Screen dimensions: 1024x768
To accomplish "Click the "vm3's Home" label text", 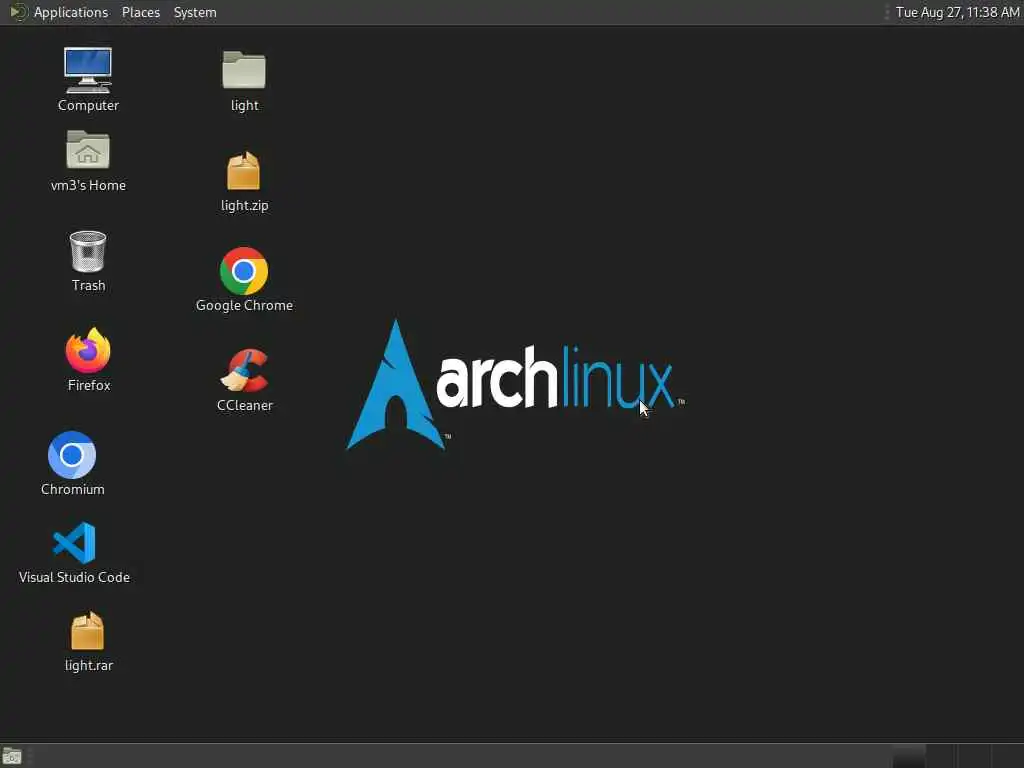I will click(x=88, y=185).
